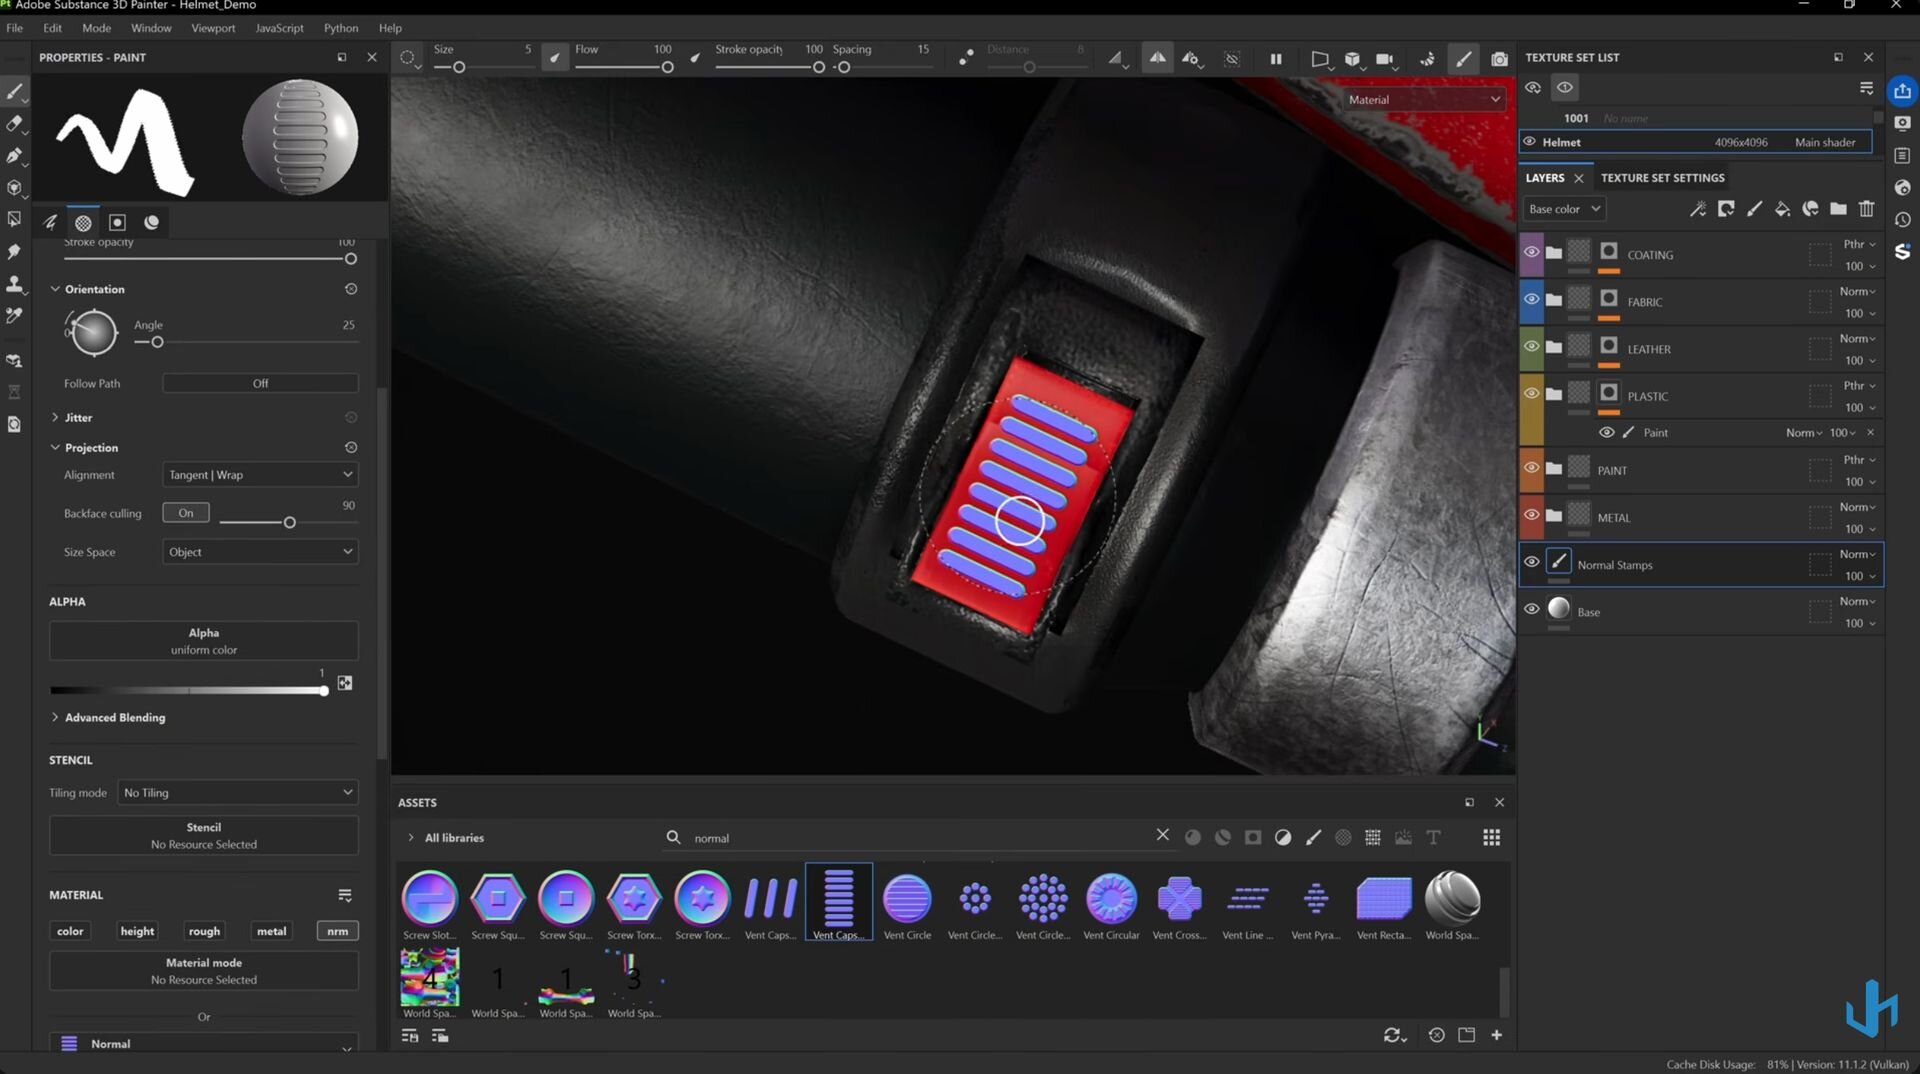Image resolution: width=1920 pixels, height=1074 pixels.
Task: Switch to Texture Set Settings tab
Action: coord(1662,178)
